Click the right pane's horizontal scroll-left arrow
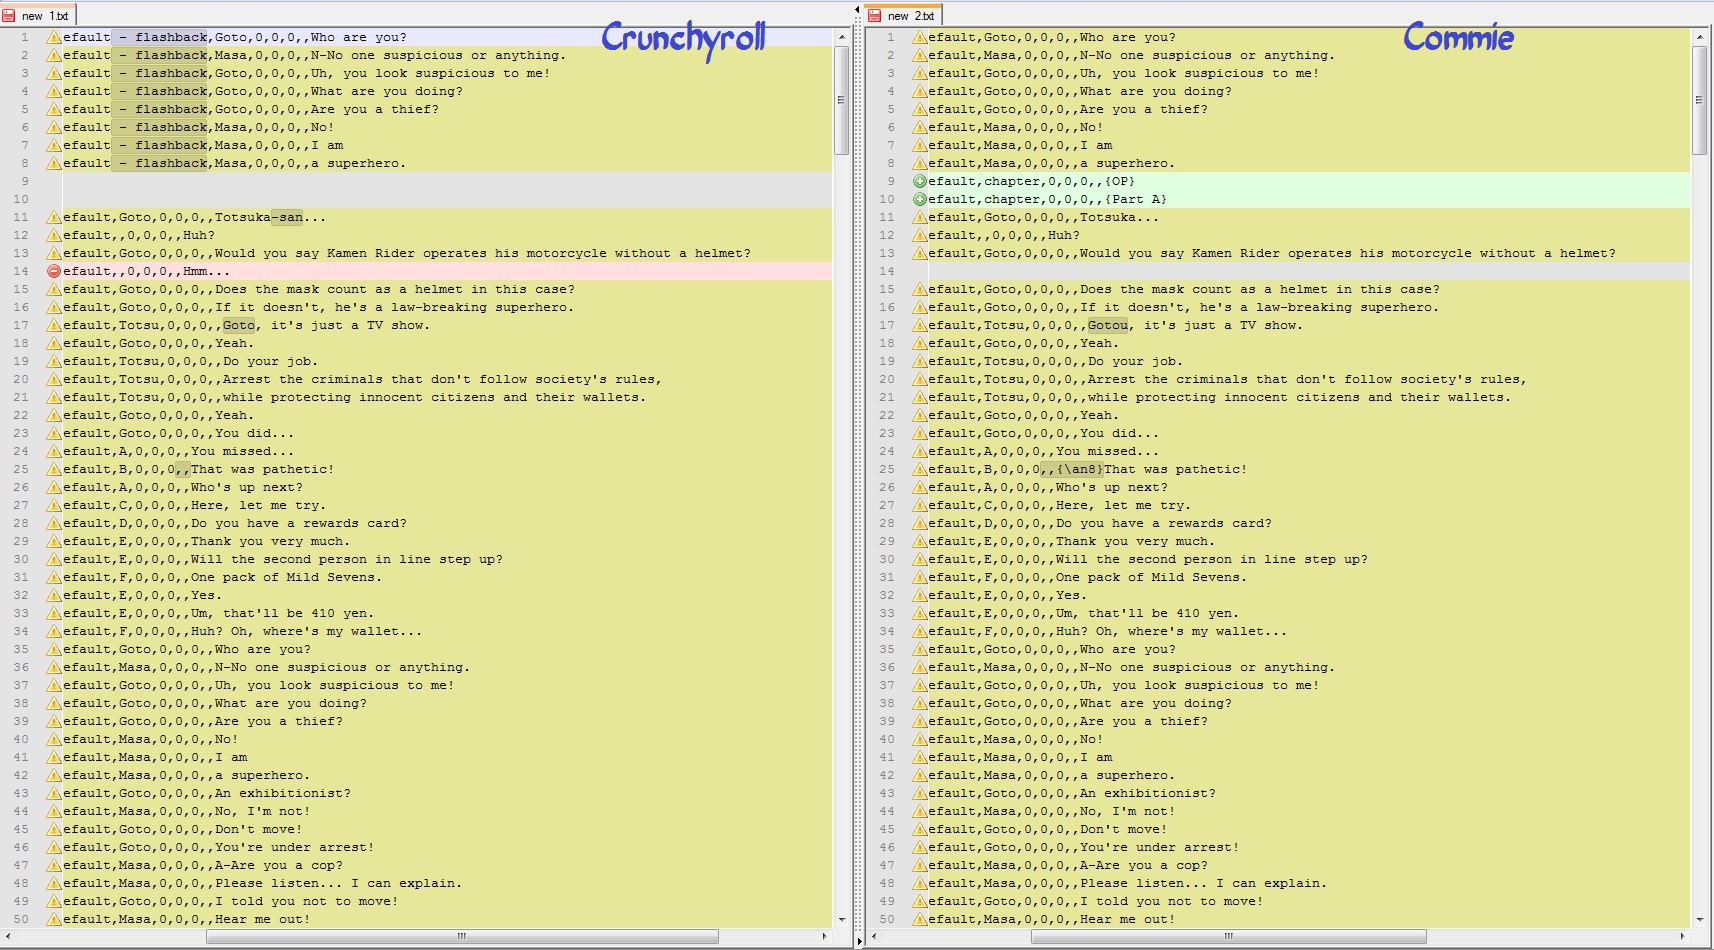 (874, 937)
